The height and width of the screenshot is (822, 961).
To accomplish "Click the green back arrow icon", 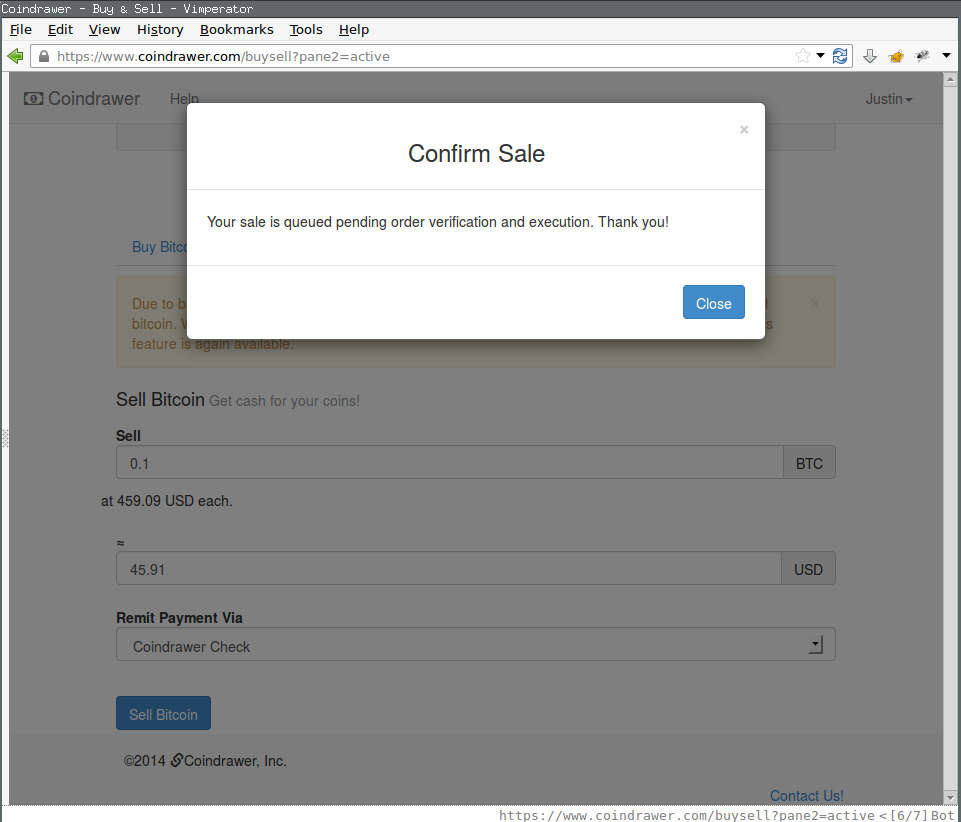I will tap(15, 56).
